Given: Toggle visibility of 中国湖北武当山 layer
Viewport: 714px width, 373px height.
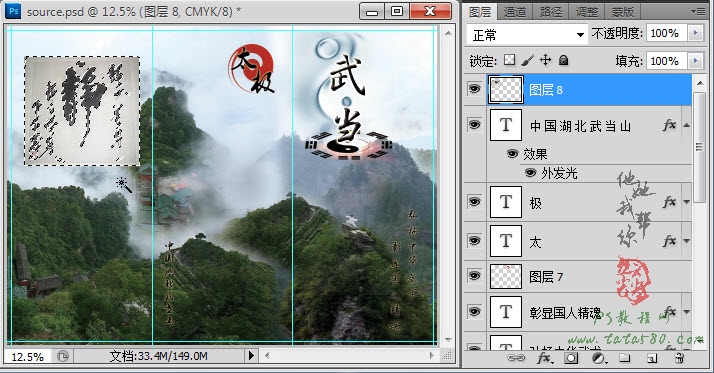Looking at the screenshot, I should [x=474, y=124].
